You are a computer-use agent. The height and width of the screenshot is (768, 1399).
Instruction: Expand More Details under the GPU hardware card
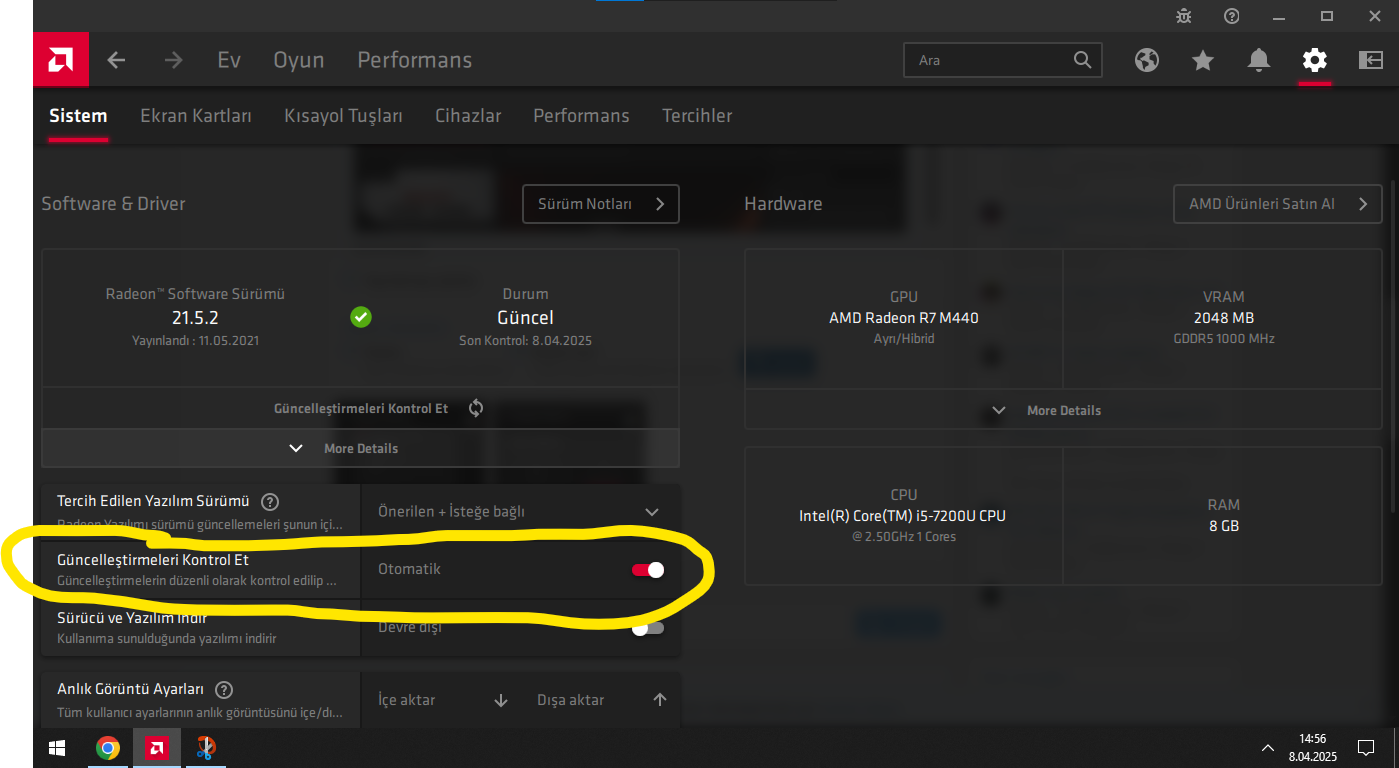pyautogui.click(x=1063, y=410)
